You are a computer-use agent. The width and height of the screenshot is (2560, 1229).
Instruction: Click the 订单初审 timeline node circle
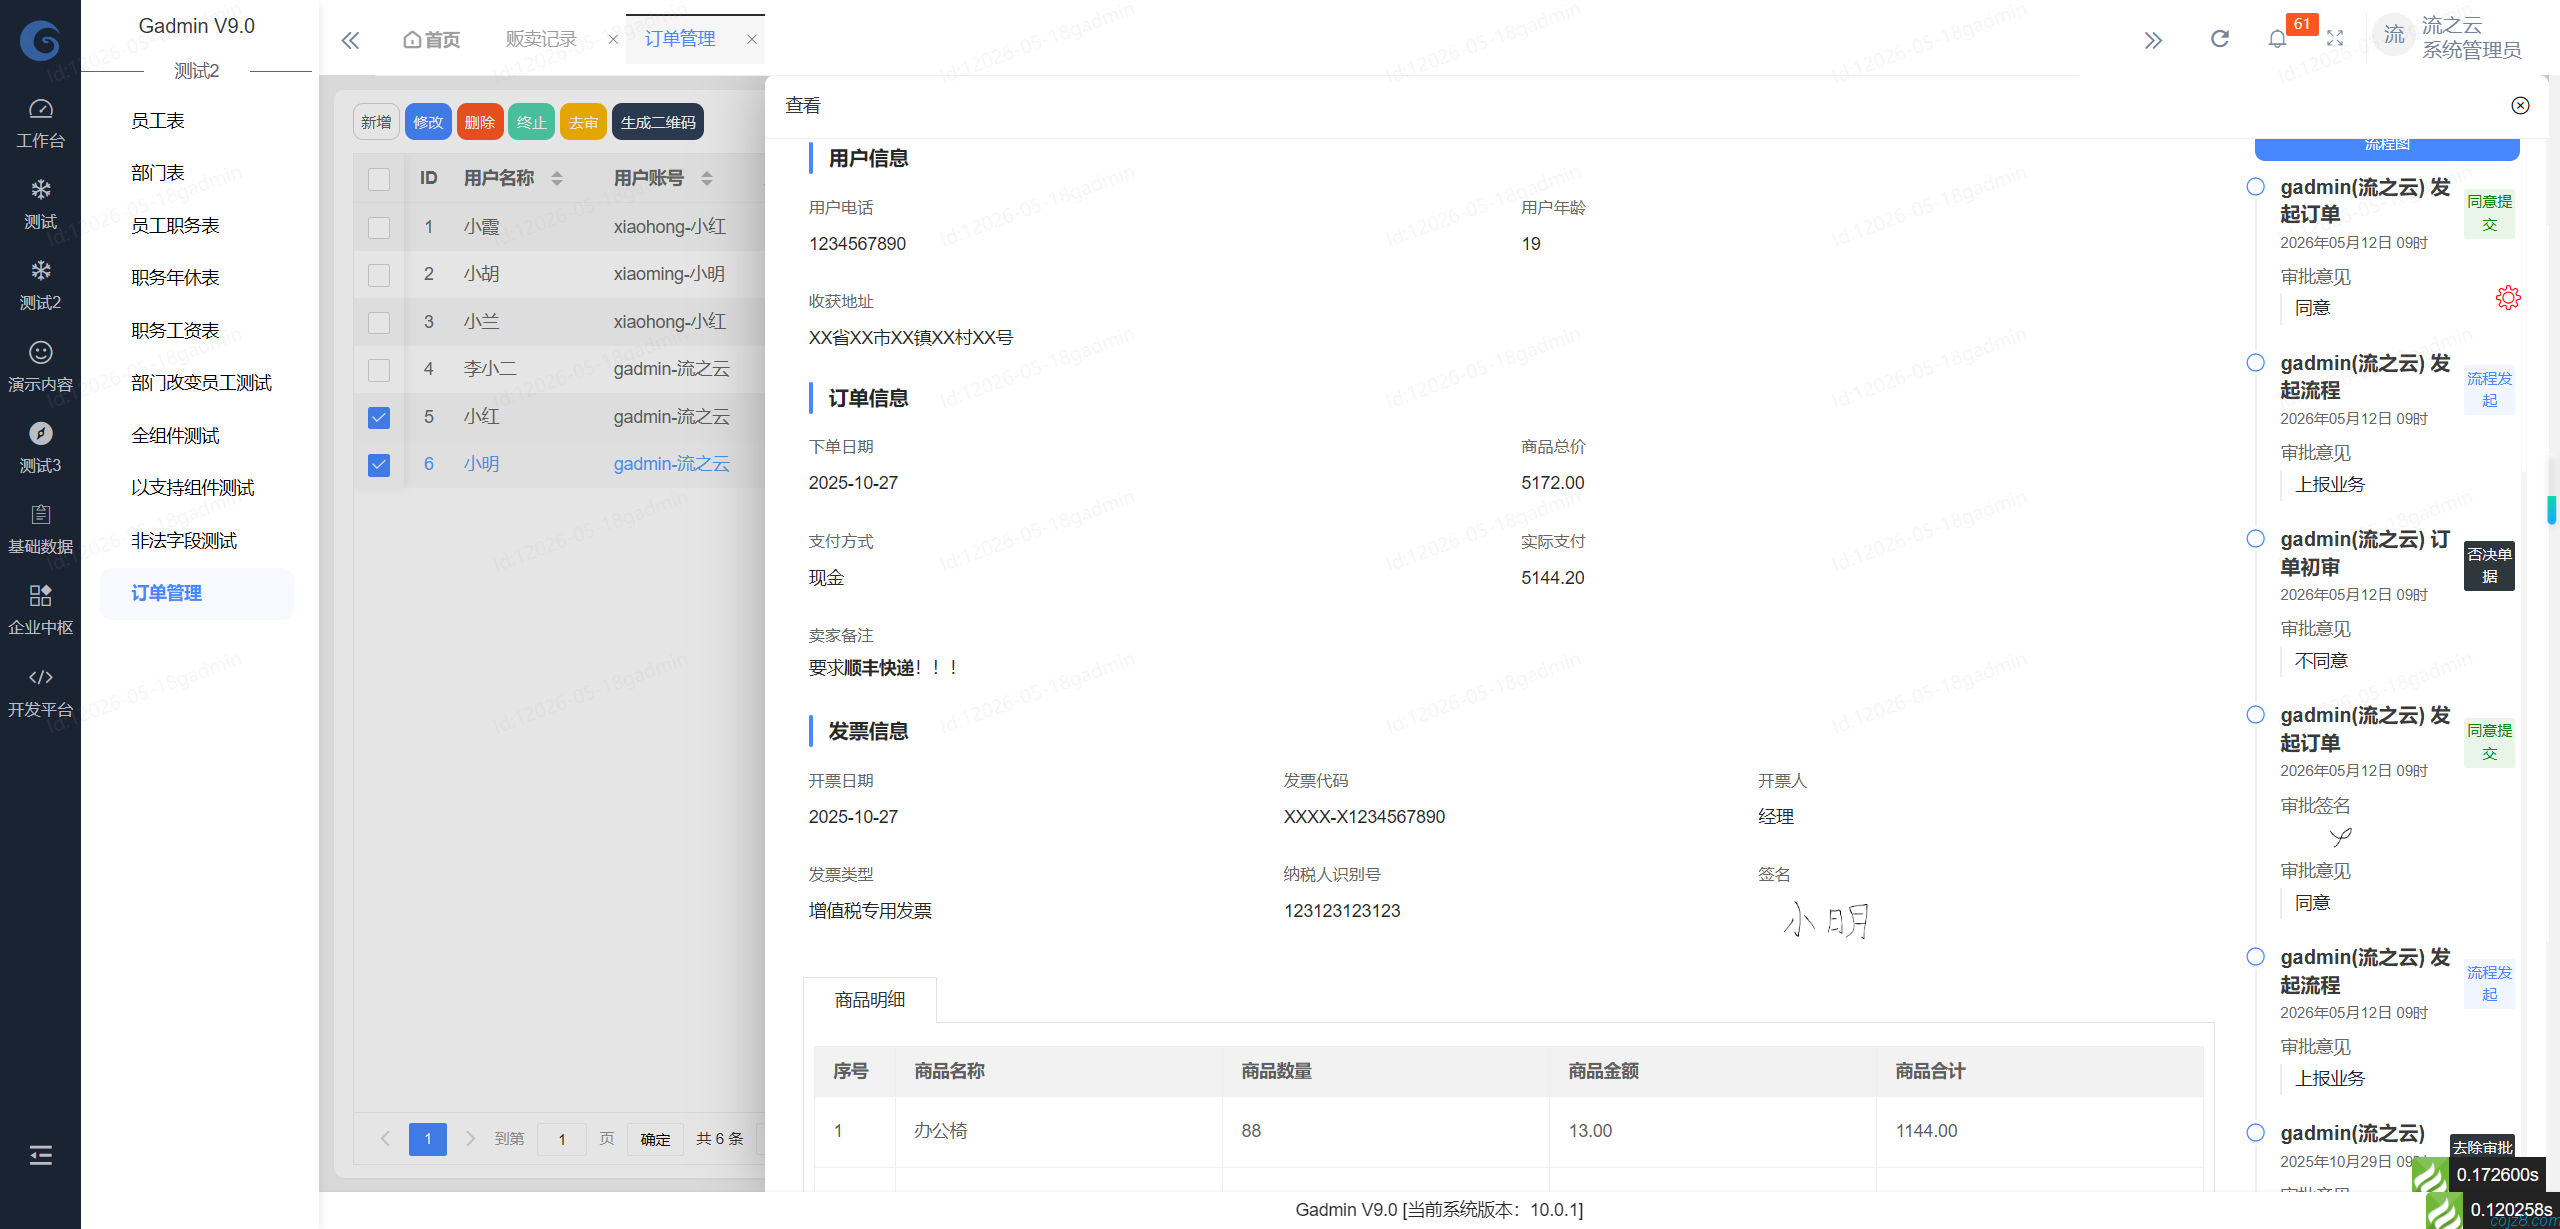click(x=2255, y=539)
